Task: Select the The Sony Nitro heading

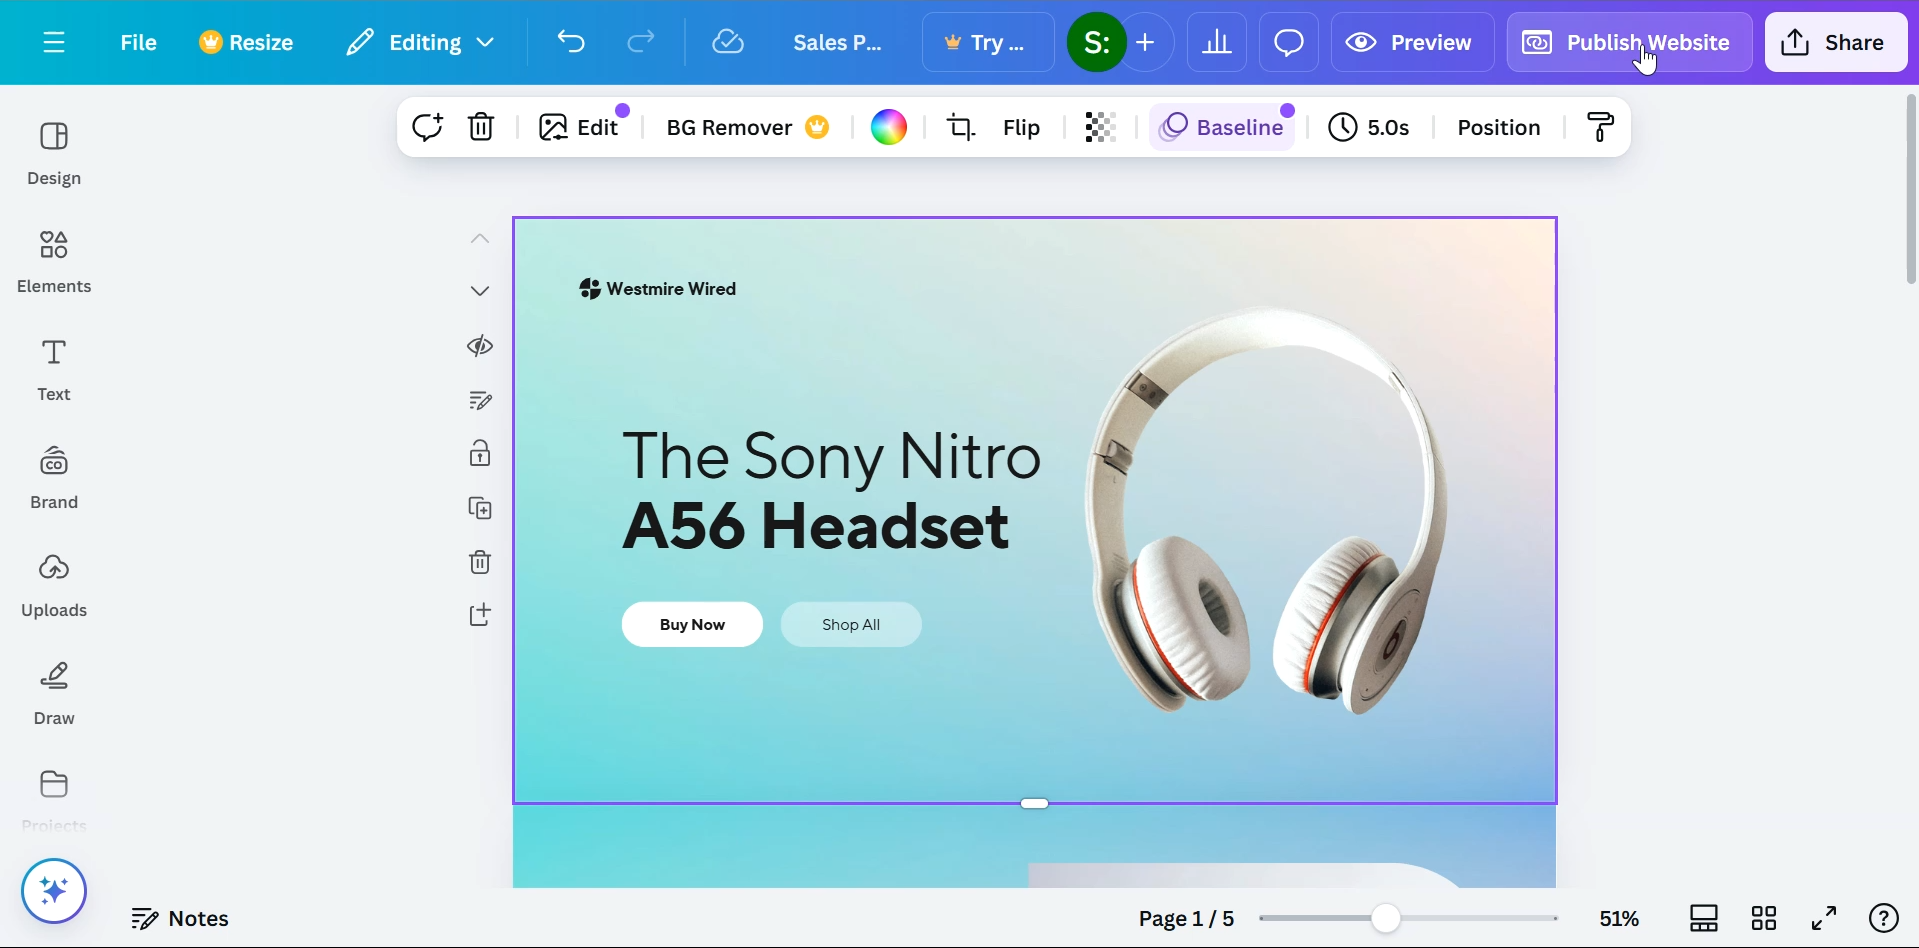Action: tap(832, 456)
